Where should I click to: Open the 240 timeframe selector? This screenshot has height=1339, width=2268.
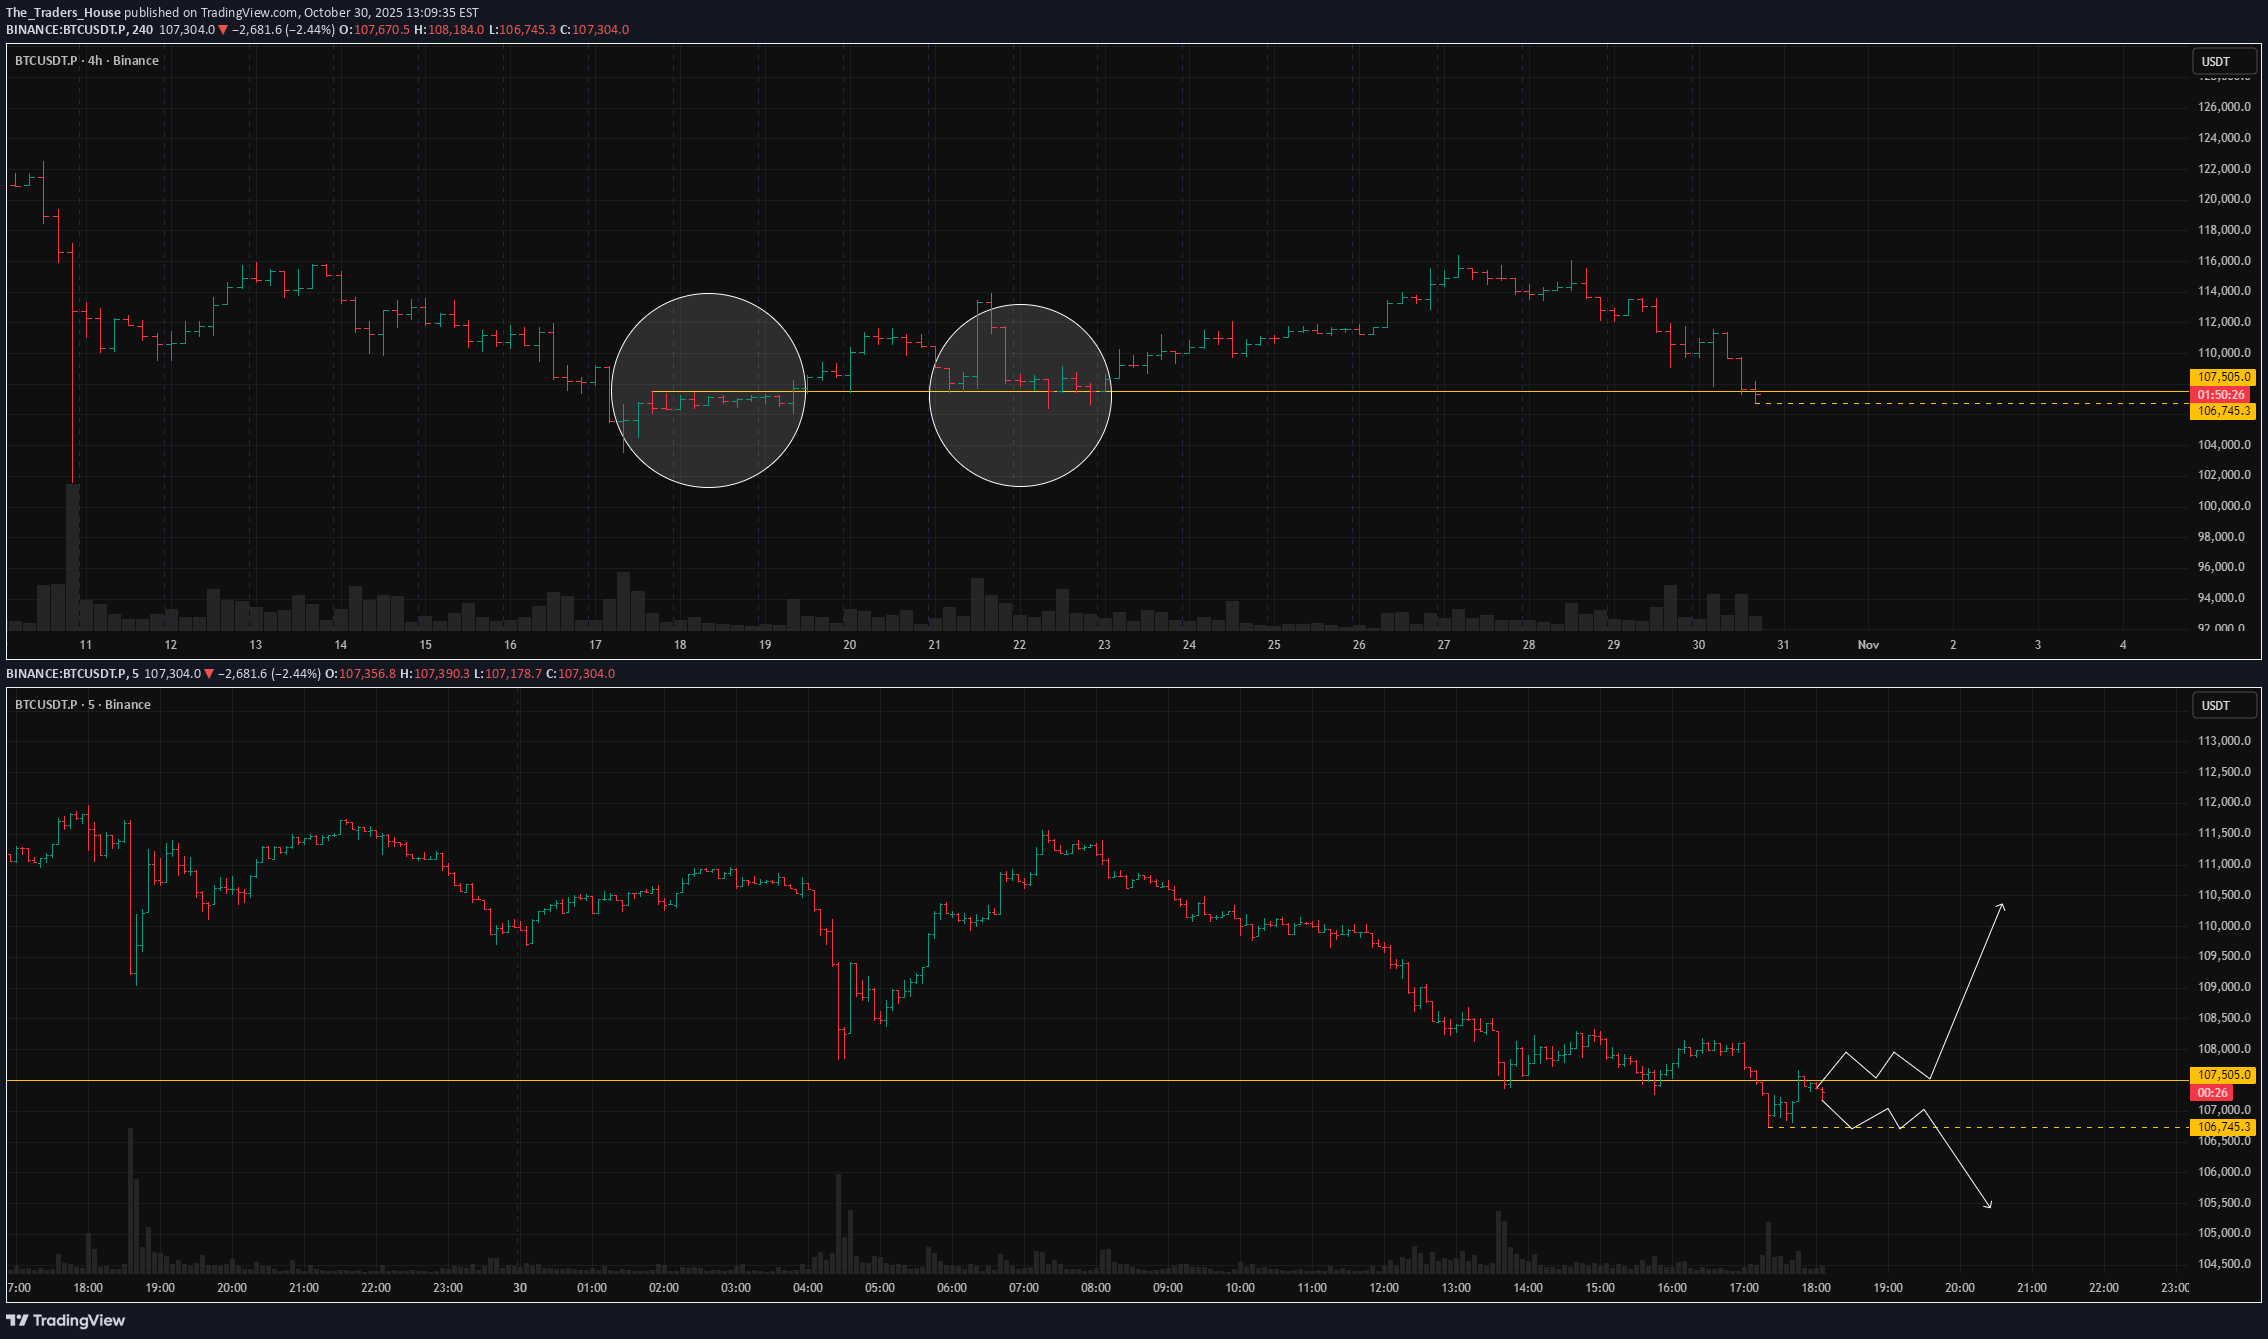(141, 30)
